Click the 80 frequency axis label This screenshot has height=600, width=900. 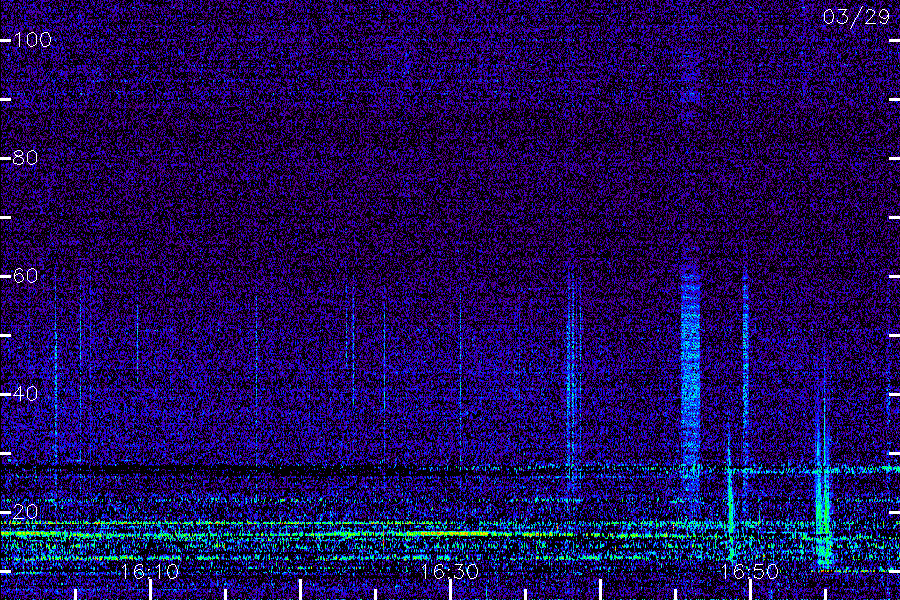[25, 157]
